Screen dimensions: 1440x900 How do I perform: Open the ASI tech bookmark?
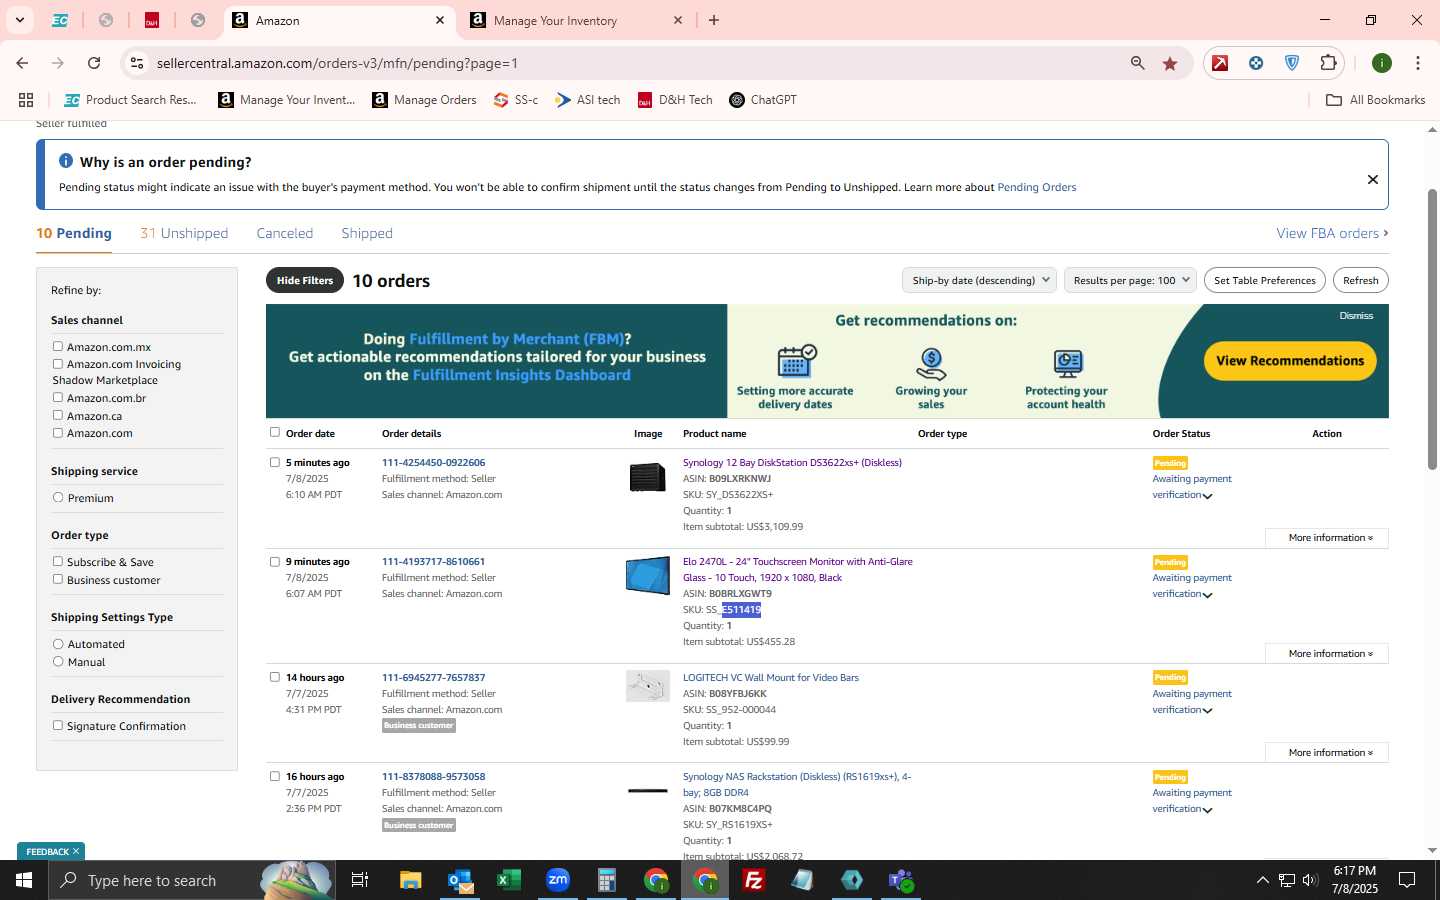tap(587, 100)
